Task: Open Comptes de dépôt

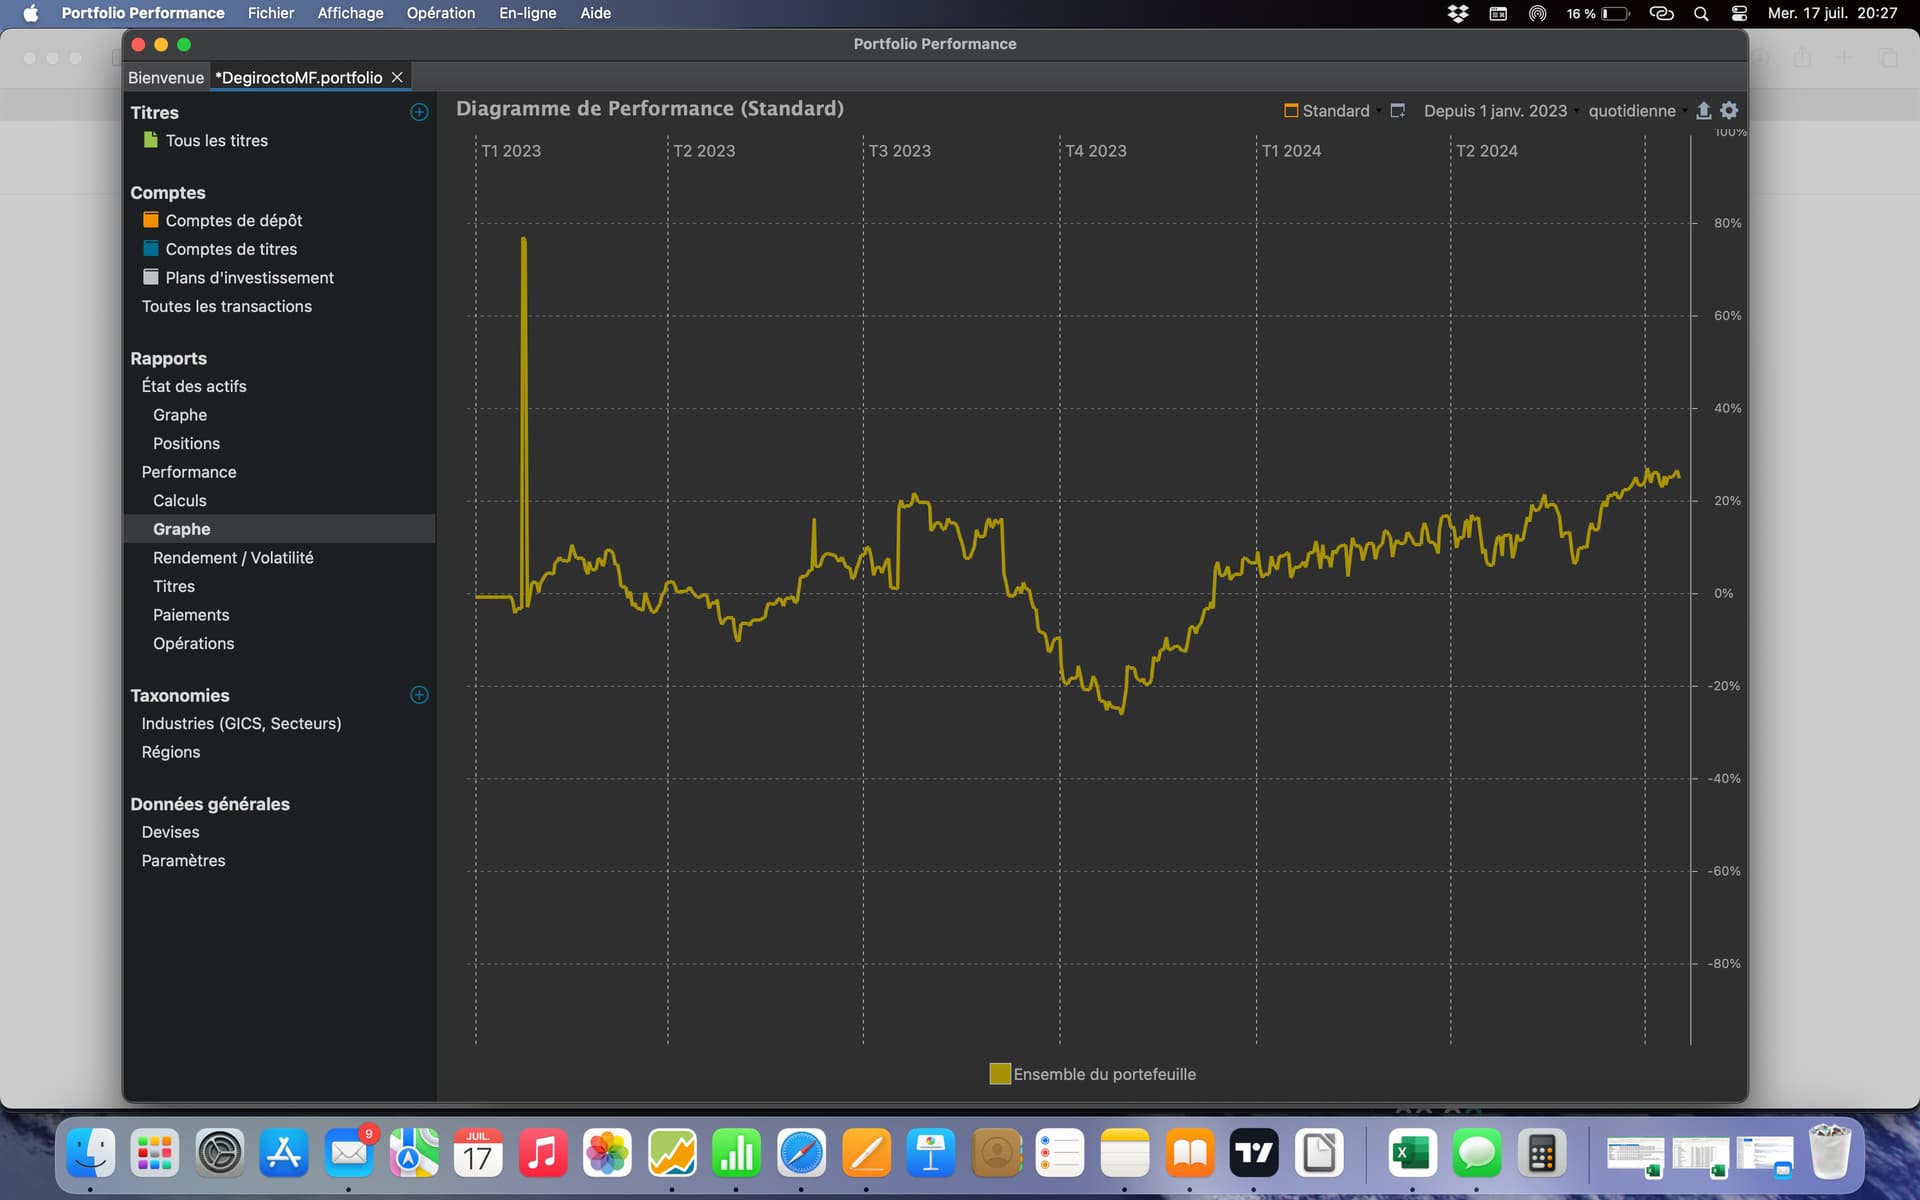Action: tap(233, 220)
